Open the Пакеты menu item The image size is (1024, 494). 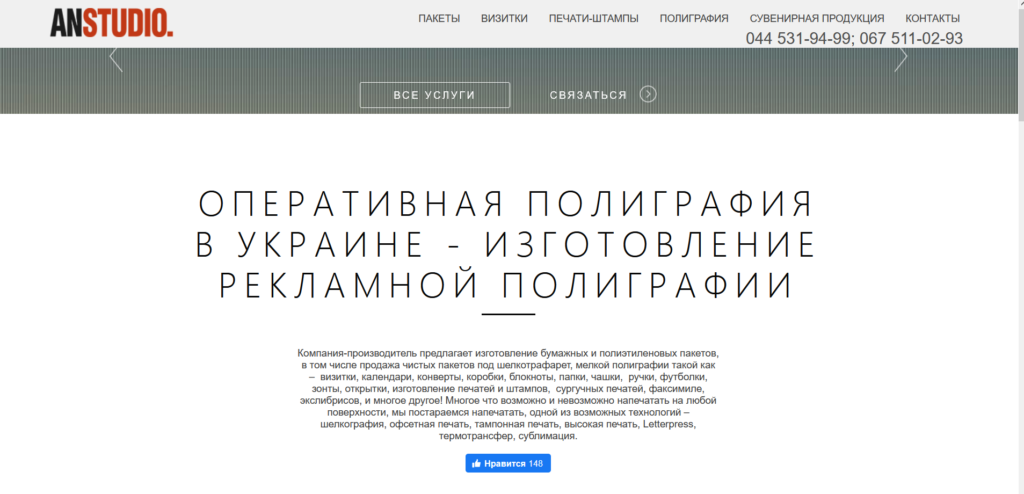pos(439,18)
